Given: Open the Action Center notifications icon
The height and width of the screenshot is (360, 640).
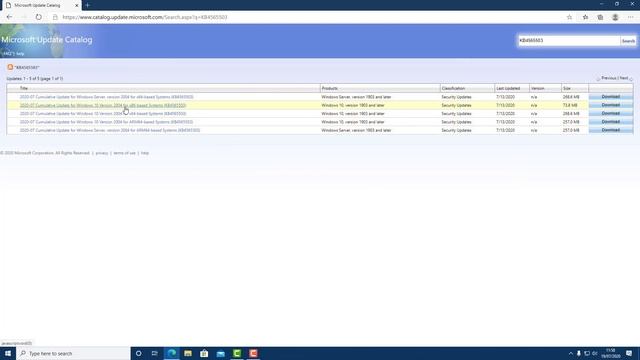Looking at the screenshot, I should pyautogui.click(x=629, y=353).
